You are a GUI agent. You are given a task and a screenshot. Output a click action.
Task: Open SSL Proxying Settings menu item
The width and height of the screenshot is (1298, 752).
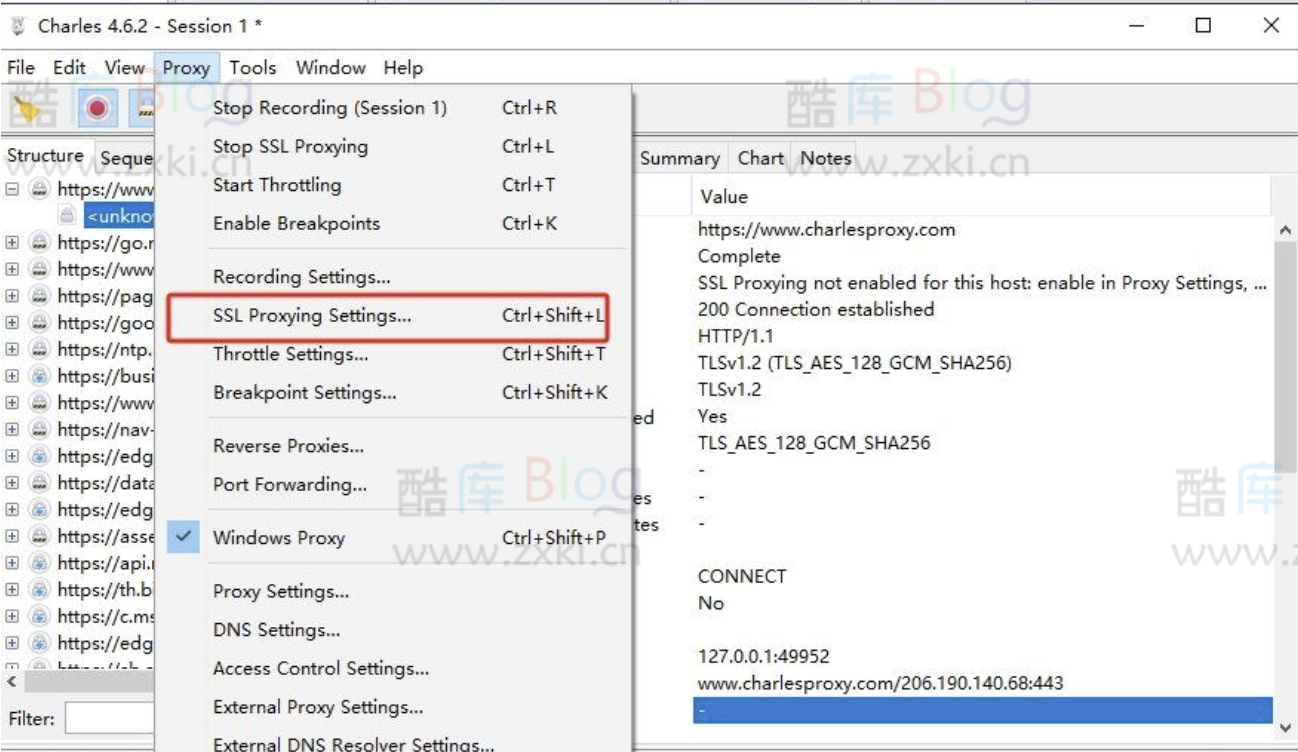tap(311, 316)
